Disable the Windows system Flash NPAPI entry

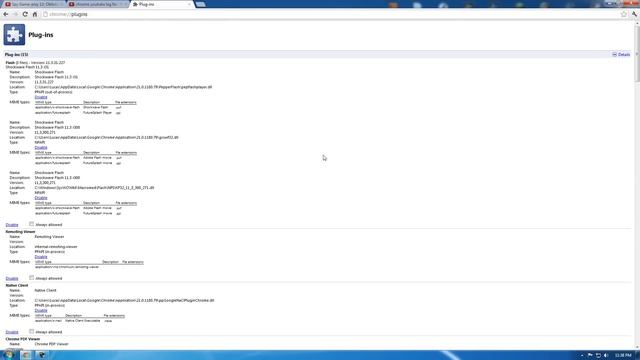(41, 198)
